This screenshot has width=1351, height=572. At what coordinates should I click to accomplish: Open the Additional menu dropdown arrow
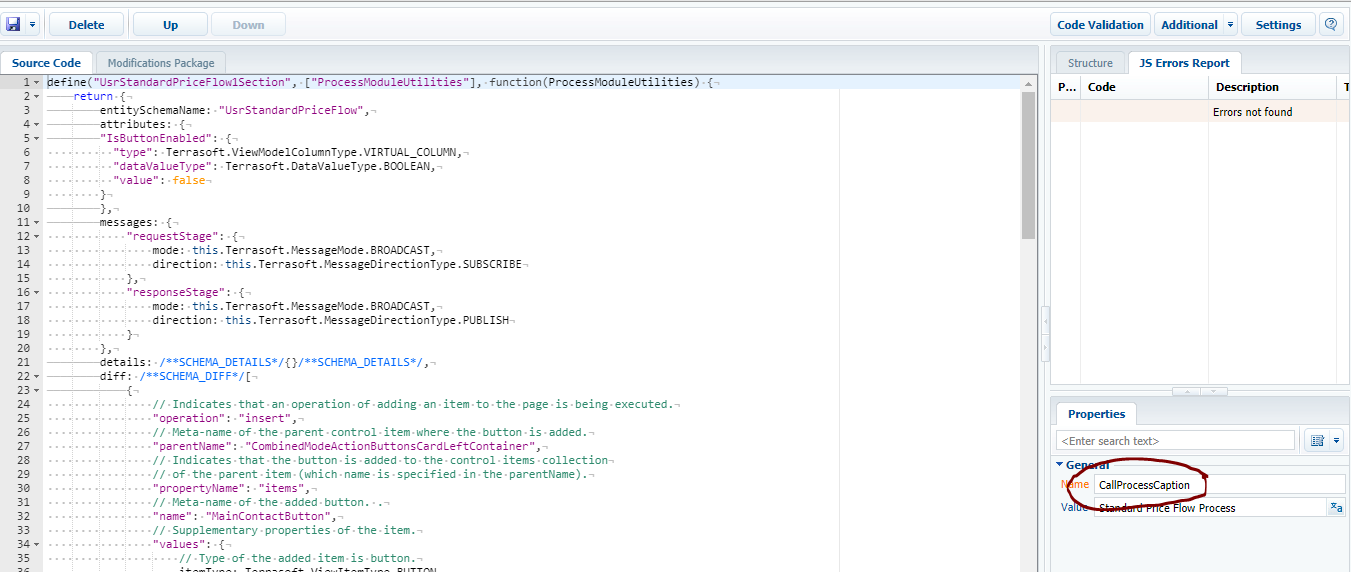tap(1229, 24)
